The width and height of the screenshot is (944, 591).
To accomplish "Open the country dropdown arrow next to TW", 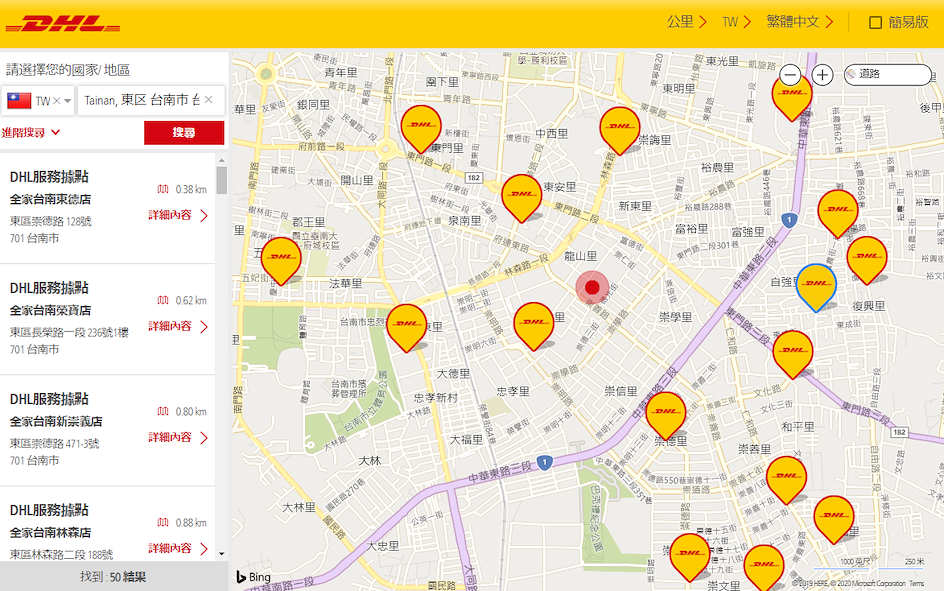I will 67,101.
